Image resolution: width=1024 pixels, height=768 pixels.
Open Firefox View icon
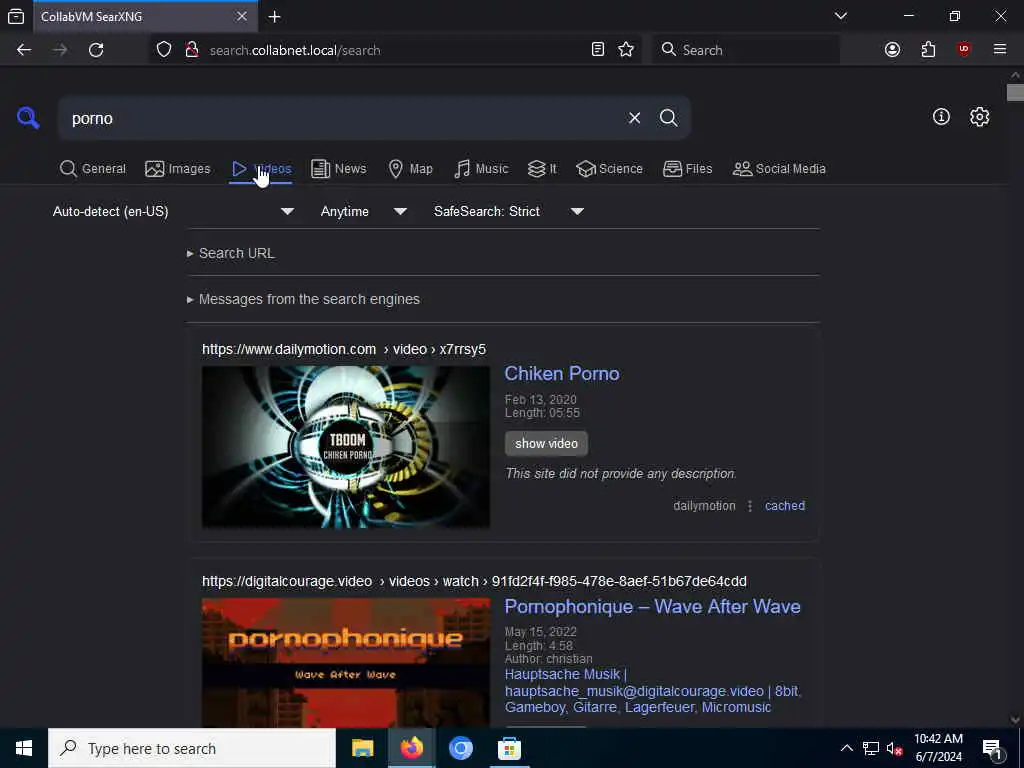(x=16, y=16)
